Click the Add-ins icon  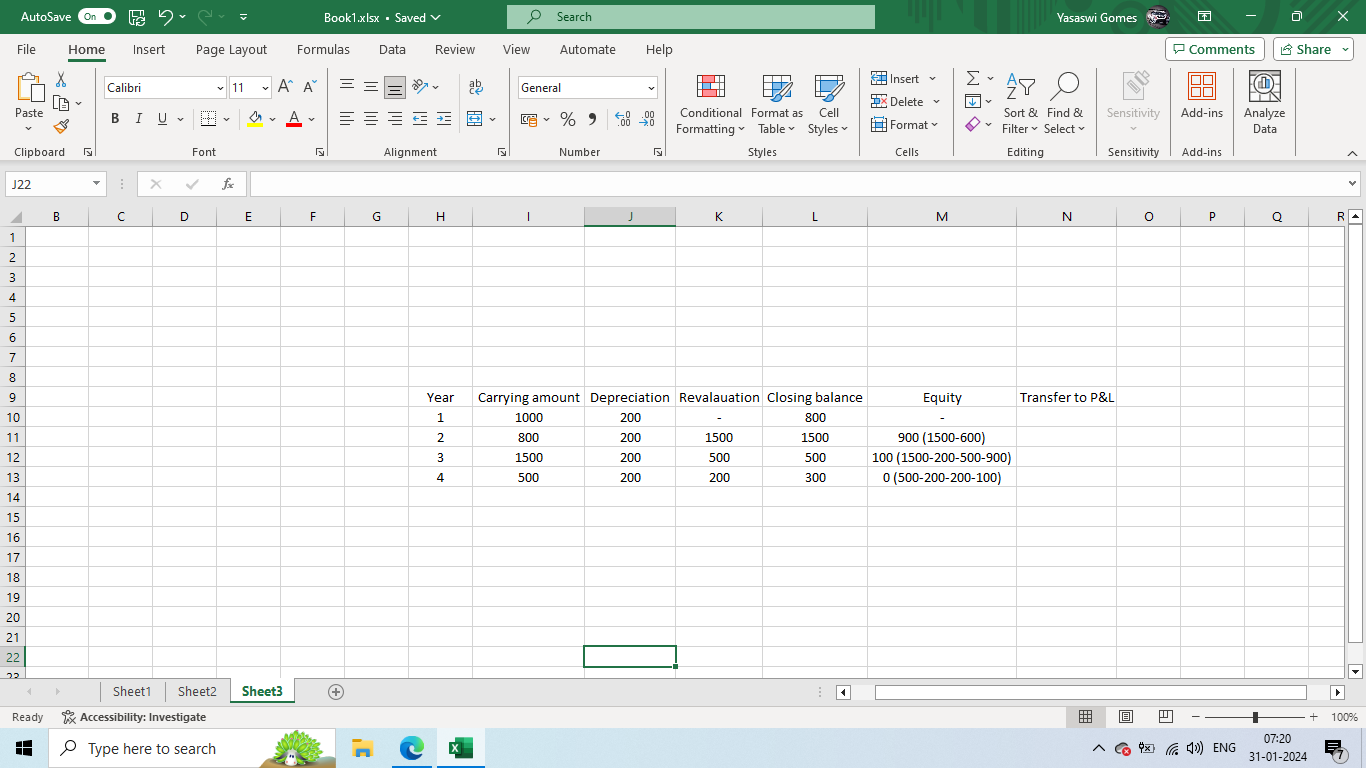click(x=1201, y=87)
